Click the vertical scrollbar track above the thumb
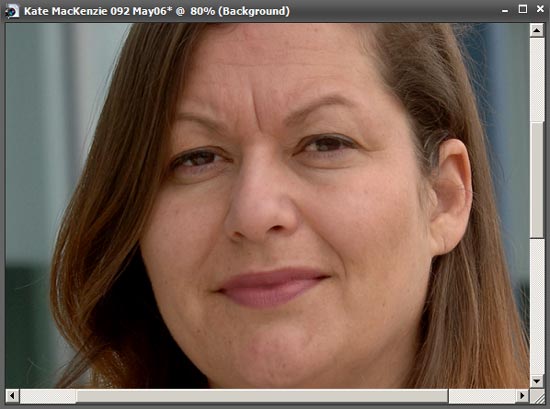Image resolution: width=550 pixels, height=409 pixels. coord(537,79)
